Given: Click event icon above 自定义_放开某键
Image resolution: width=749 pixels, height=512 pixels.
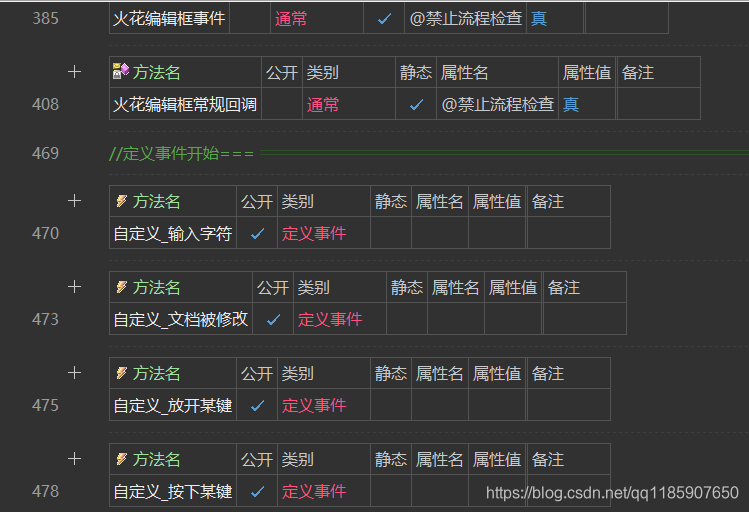Looking at the screenshot, I should (121, 373).
